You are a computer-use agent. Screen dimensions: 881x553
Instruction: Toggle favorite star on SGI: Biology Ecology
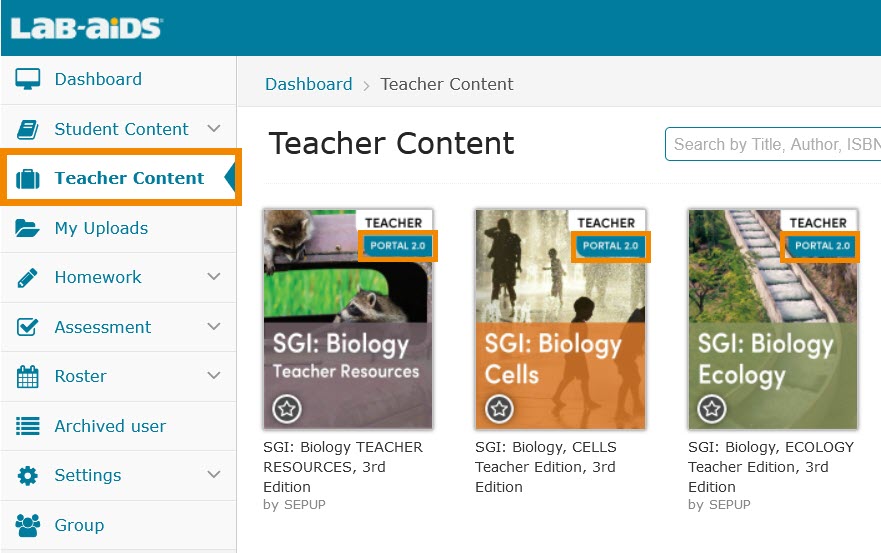[711, 408]
